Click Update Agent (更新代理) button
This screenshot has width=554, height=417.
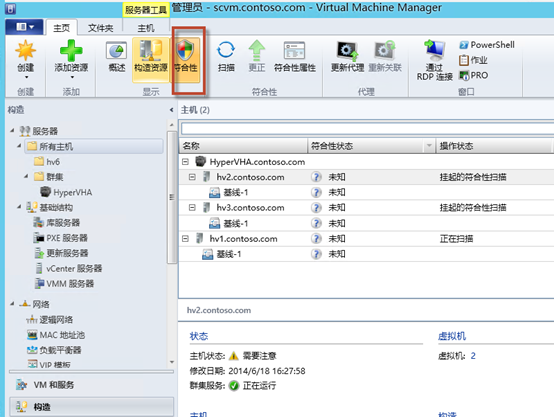click(x=347, y=57)
